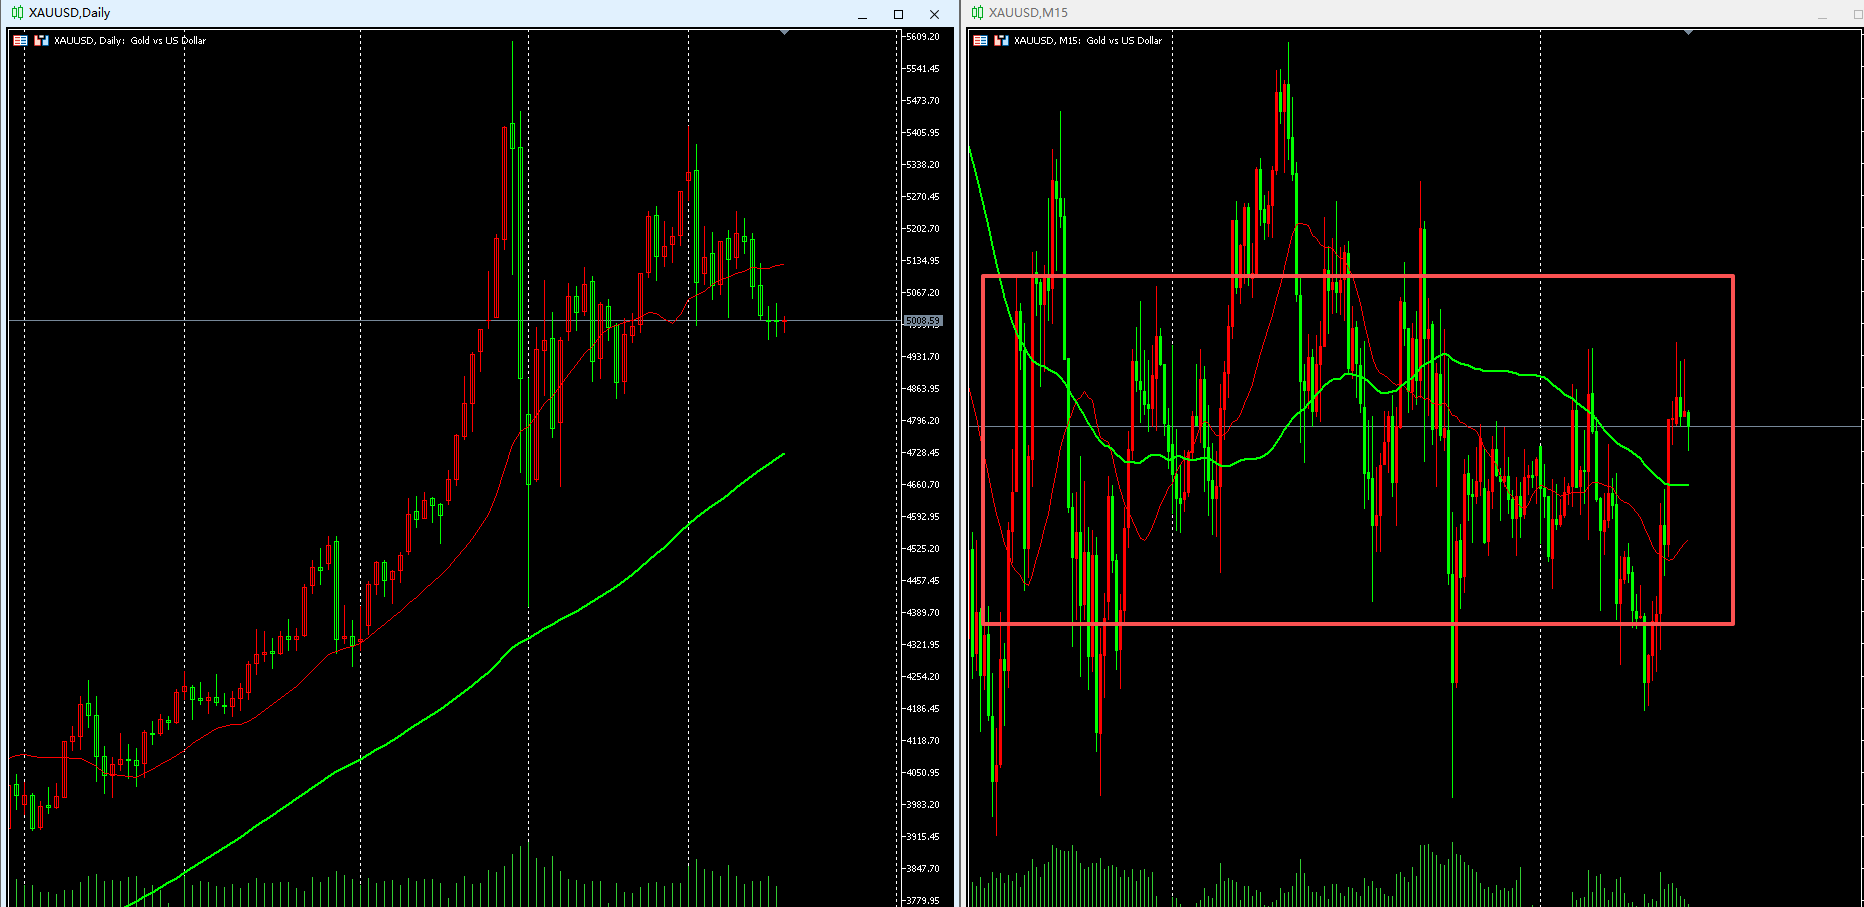Viewport: 1864px width, 907px height.
Task: Click the bar-chart trading icon on the Daily chart
Action: click(x=41, y=41)
